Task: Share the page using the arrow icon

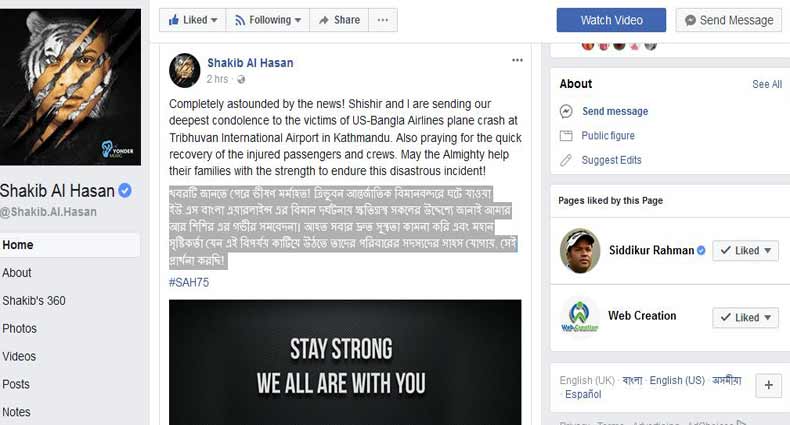Action: coord(323,20)
